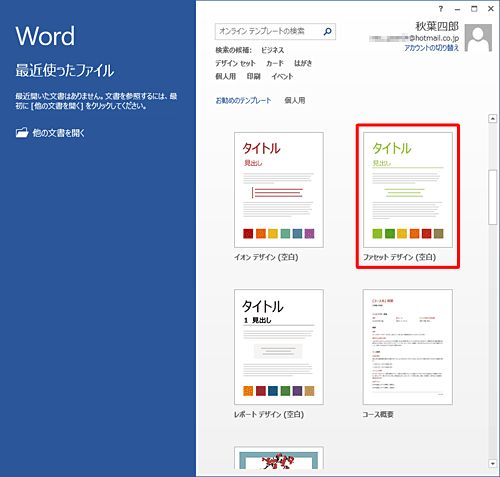The height and width of the screenshot is (477, 500).
Task: Choose the 印刷 search suggestion
Action: 253,77
